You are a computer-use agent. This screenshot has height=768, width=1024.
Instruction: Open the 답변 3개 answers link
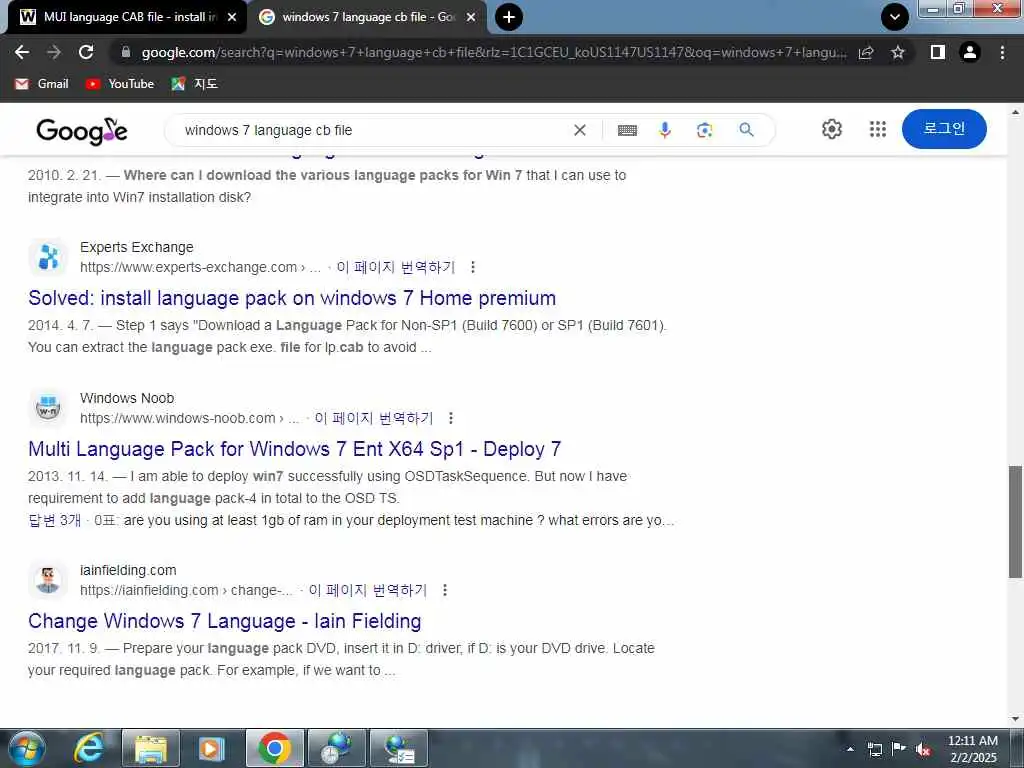pyautogui.click(x=54, y=520)
